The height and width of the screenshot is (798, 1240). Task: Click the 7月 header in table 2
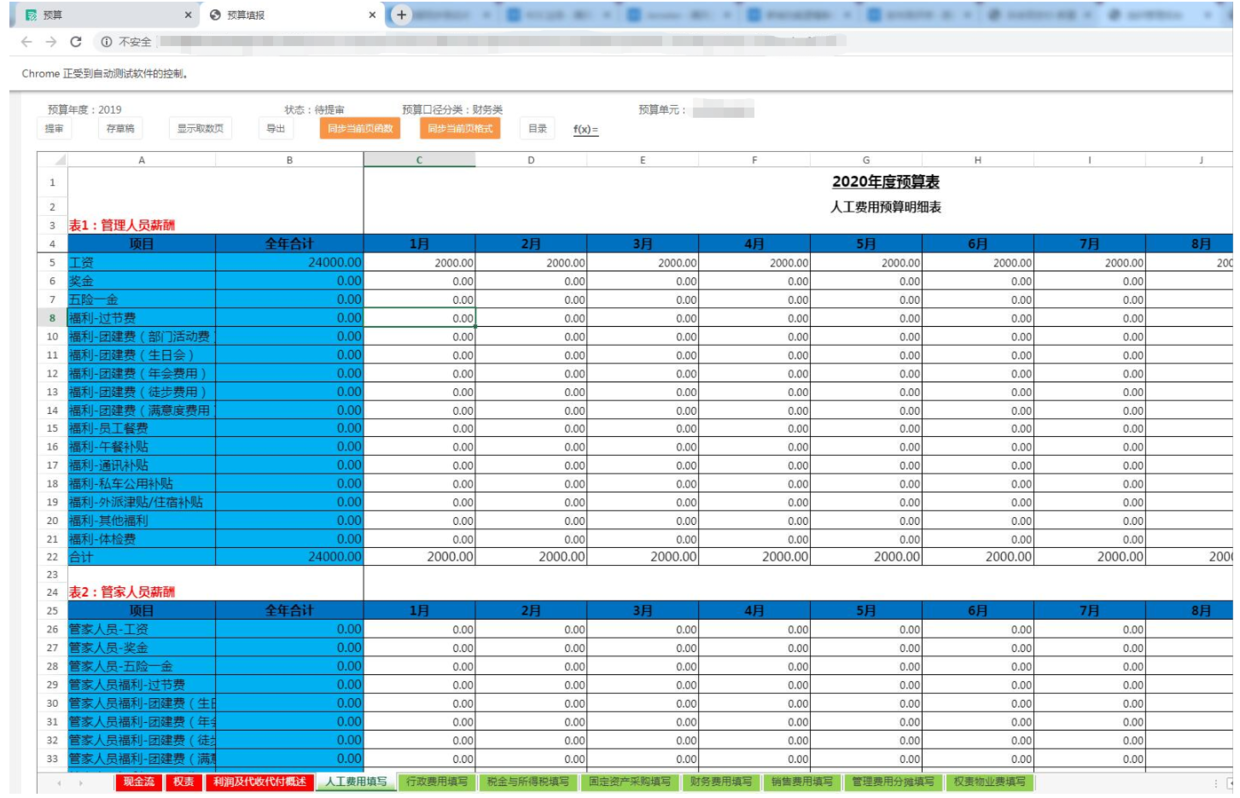click(x=1090, y=610)
